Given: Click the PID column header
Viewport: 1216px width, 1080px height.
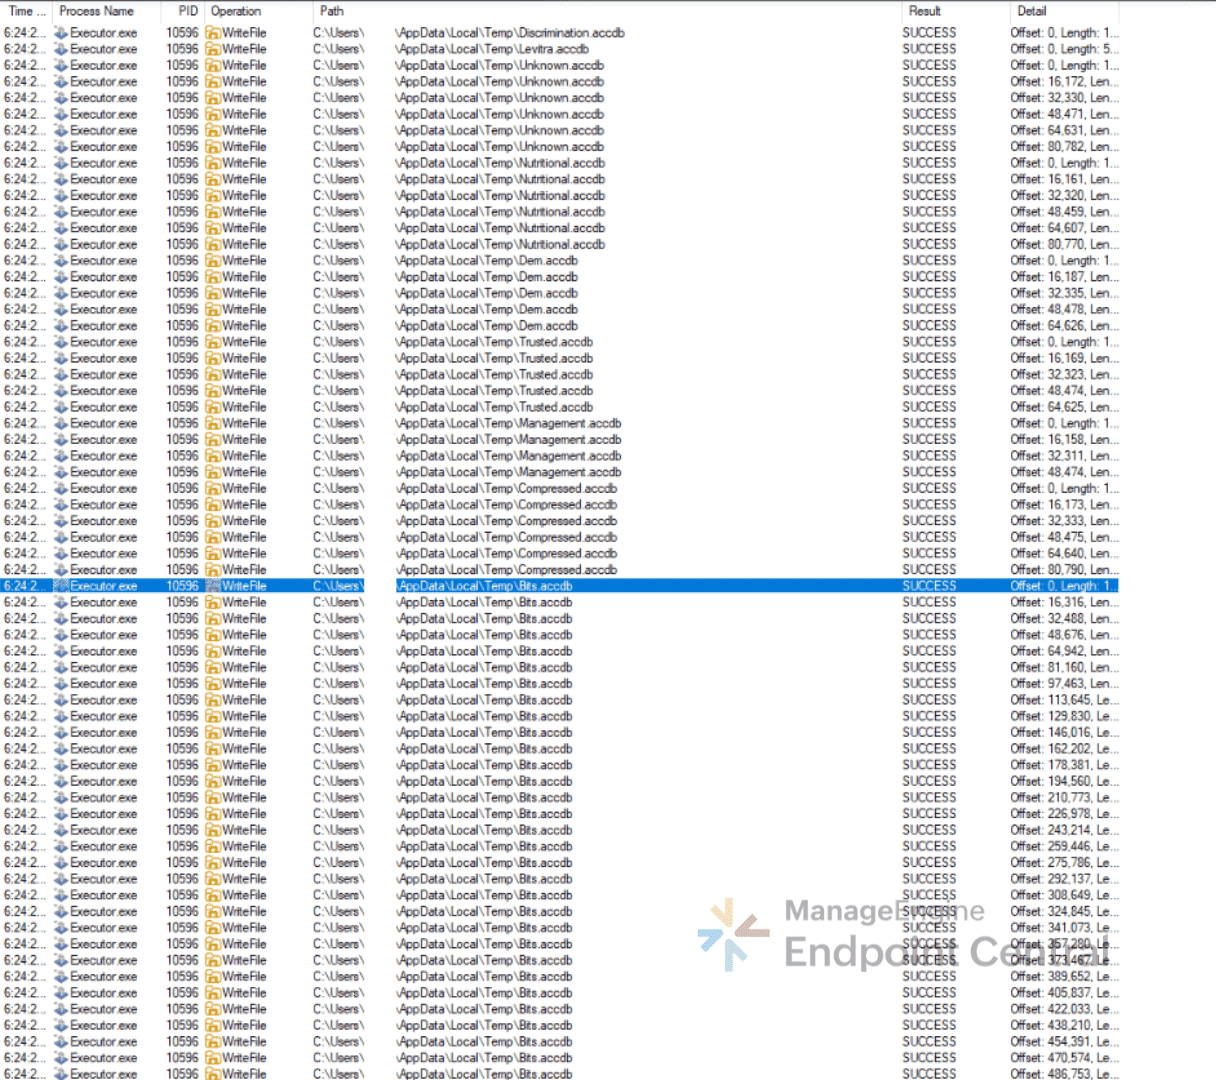Looking at the screenshot, I should (188, 11).
